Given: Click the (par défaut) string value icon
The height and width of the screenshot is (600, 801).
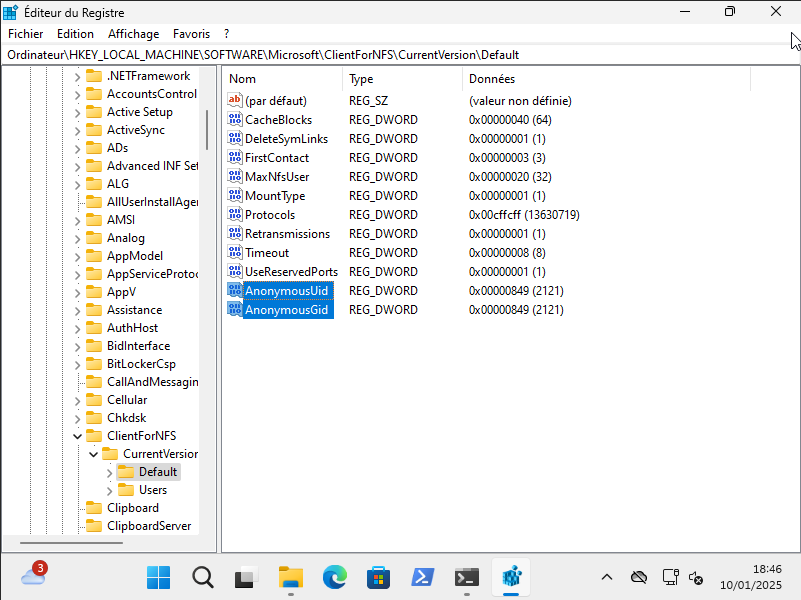Looking at the screenshot, I should 235,100.
